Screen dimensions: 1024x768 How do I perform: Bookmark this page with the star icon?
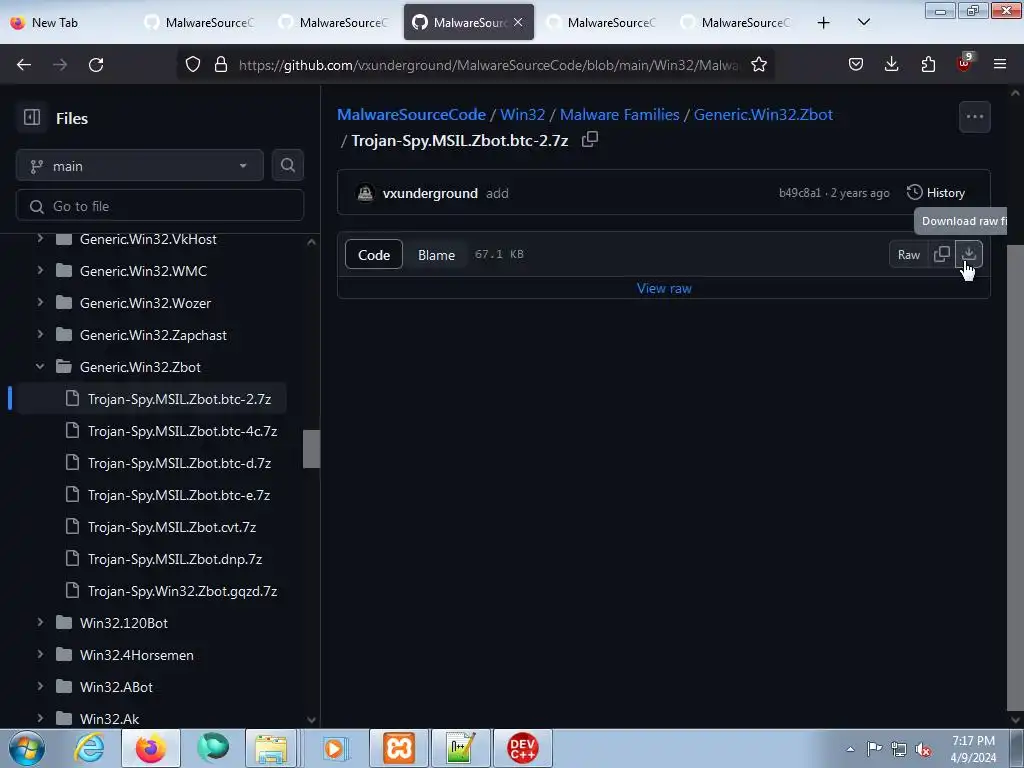click(x=758, y=65)
